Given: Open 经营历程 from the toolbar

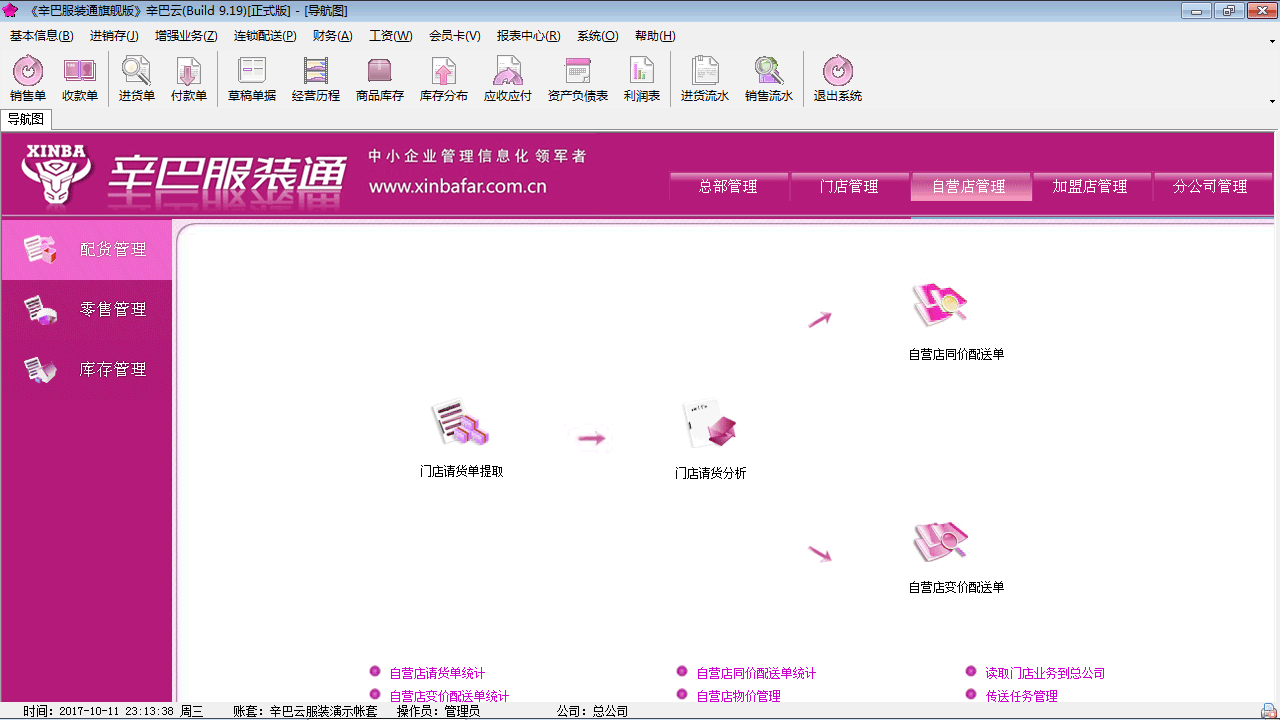Looking at the screenshot, I should click(x=316, y=79).
